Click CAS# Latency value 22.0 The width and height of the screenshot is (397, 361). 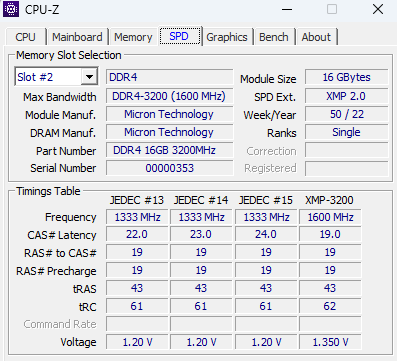point(137,234)
